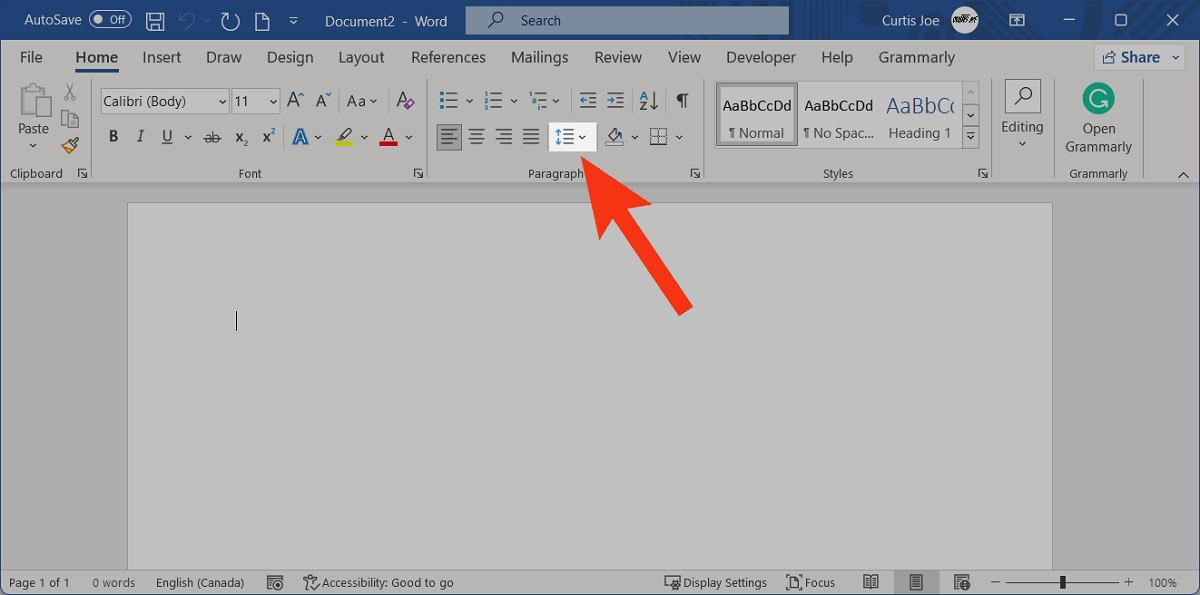Click Display Settings in status bar
Screen dimensions: 1200x595
[716, 582]
